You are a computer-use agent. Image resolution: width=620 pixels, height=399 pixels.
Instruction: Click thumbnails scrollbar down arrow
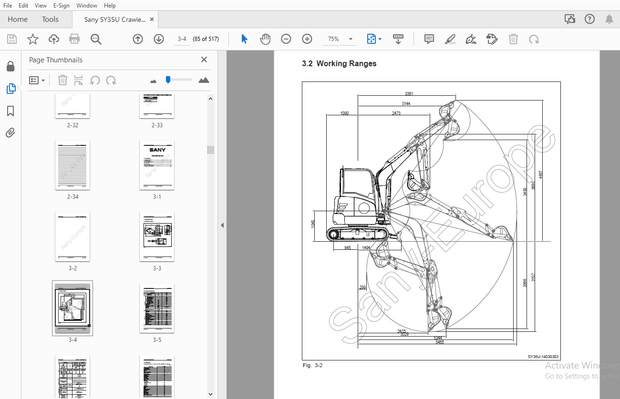(210, 394)
